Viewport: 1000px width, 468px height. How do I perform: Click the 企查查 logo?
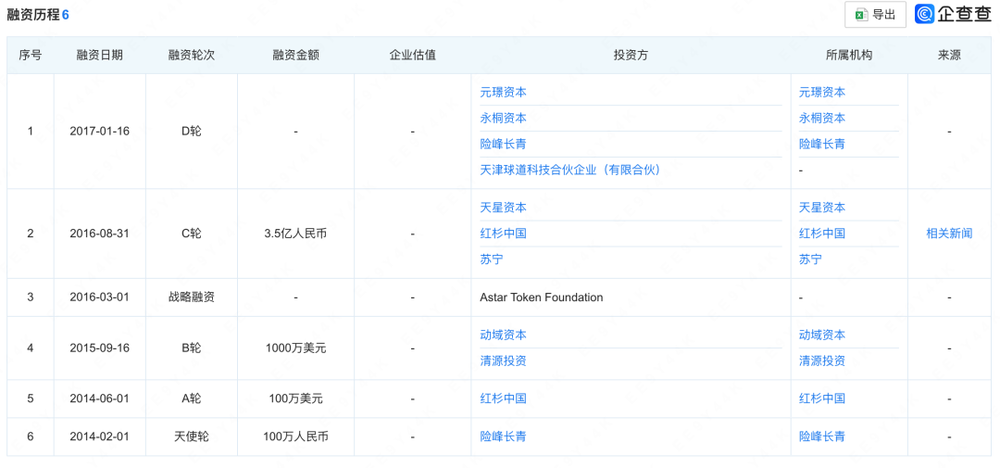[x=952, y=14]
